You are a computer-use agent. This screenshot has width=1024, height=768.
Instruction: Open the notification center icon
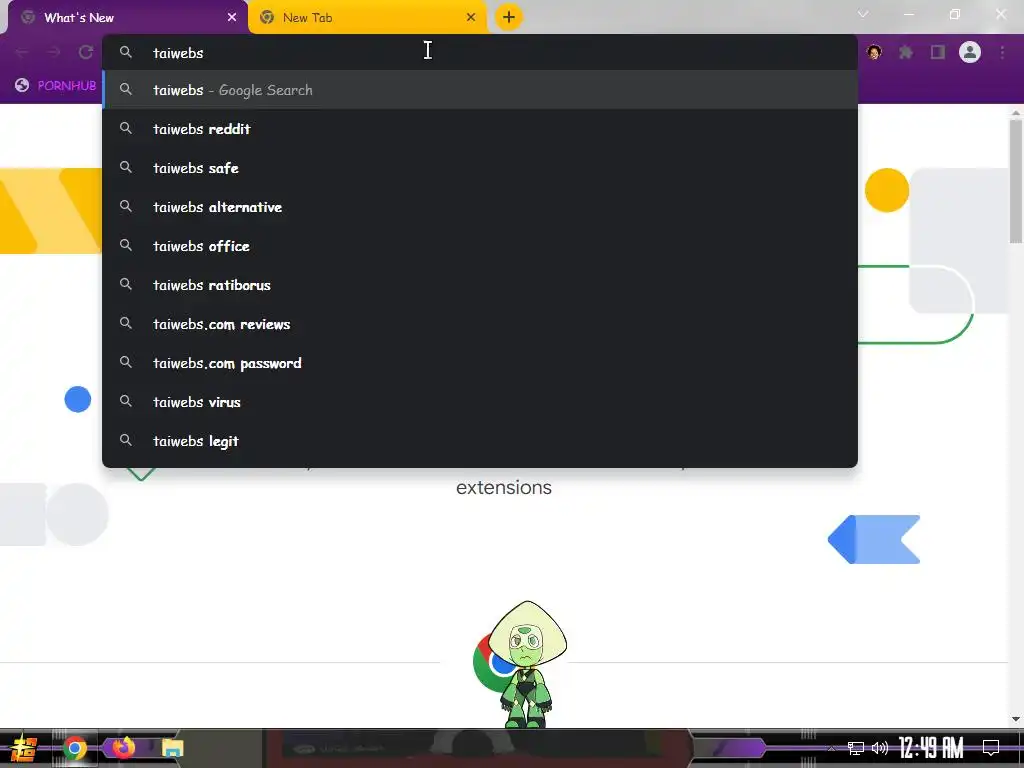[x=991, y=748]
